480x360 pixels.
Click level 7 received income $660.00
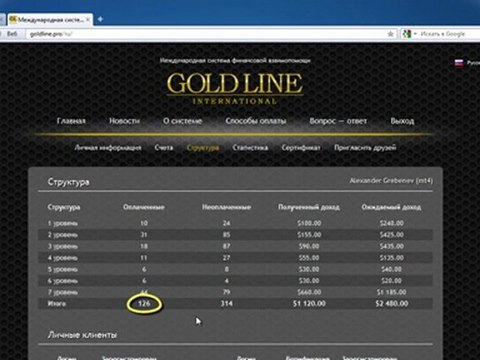pos(309,292)
